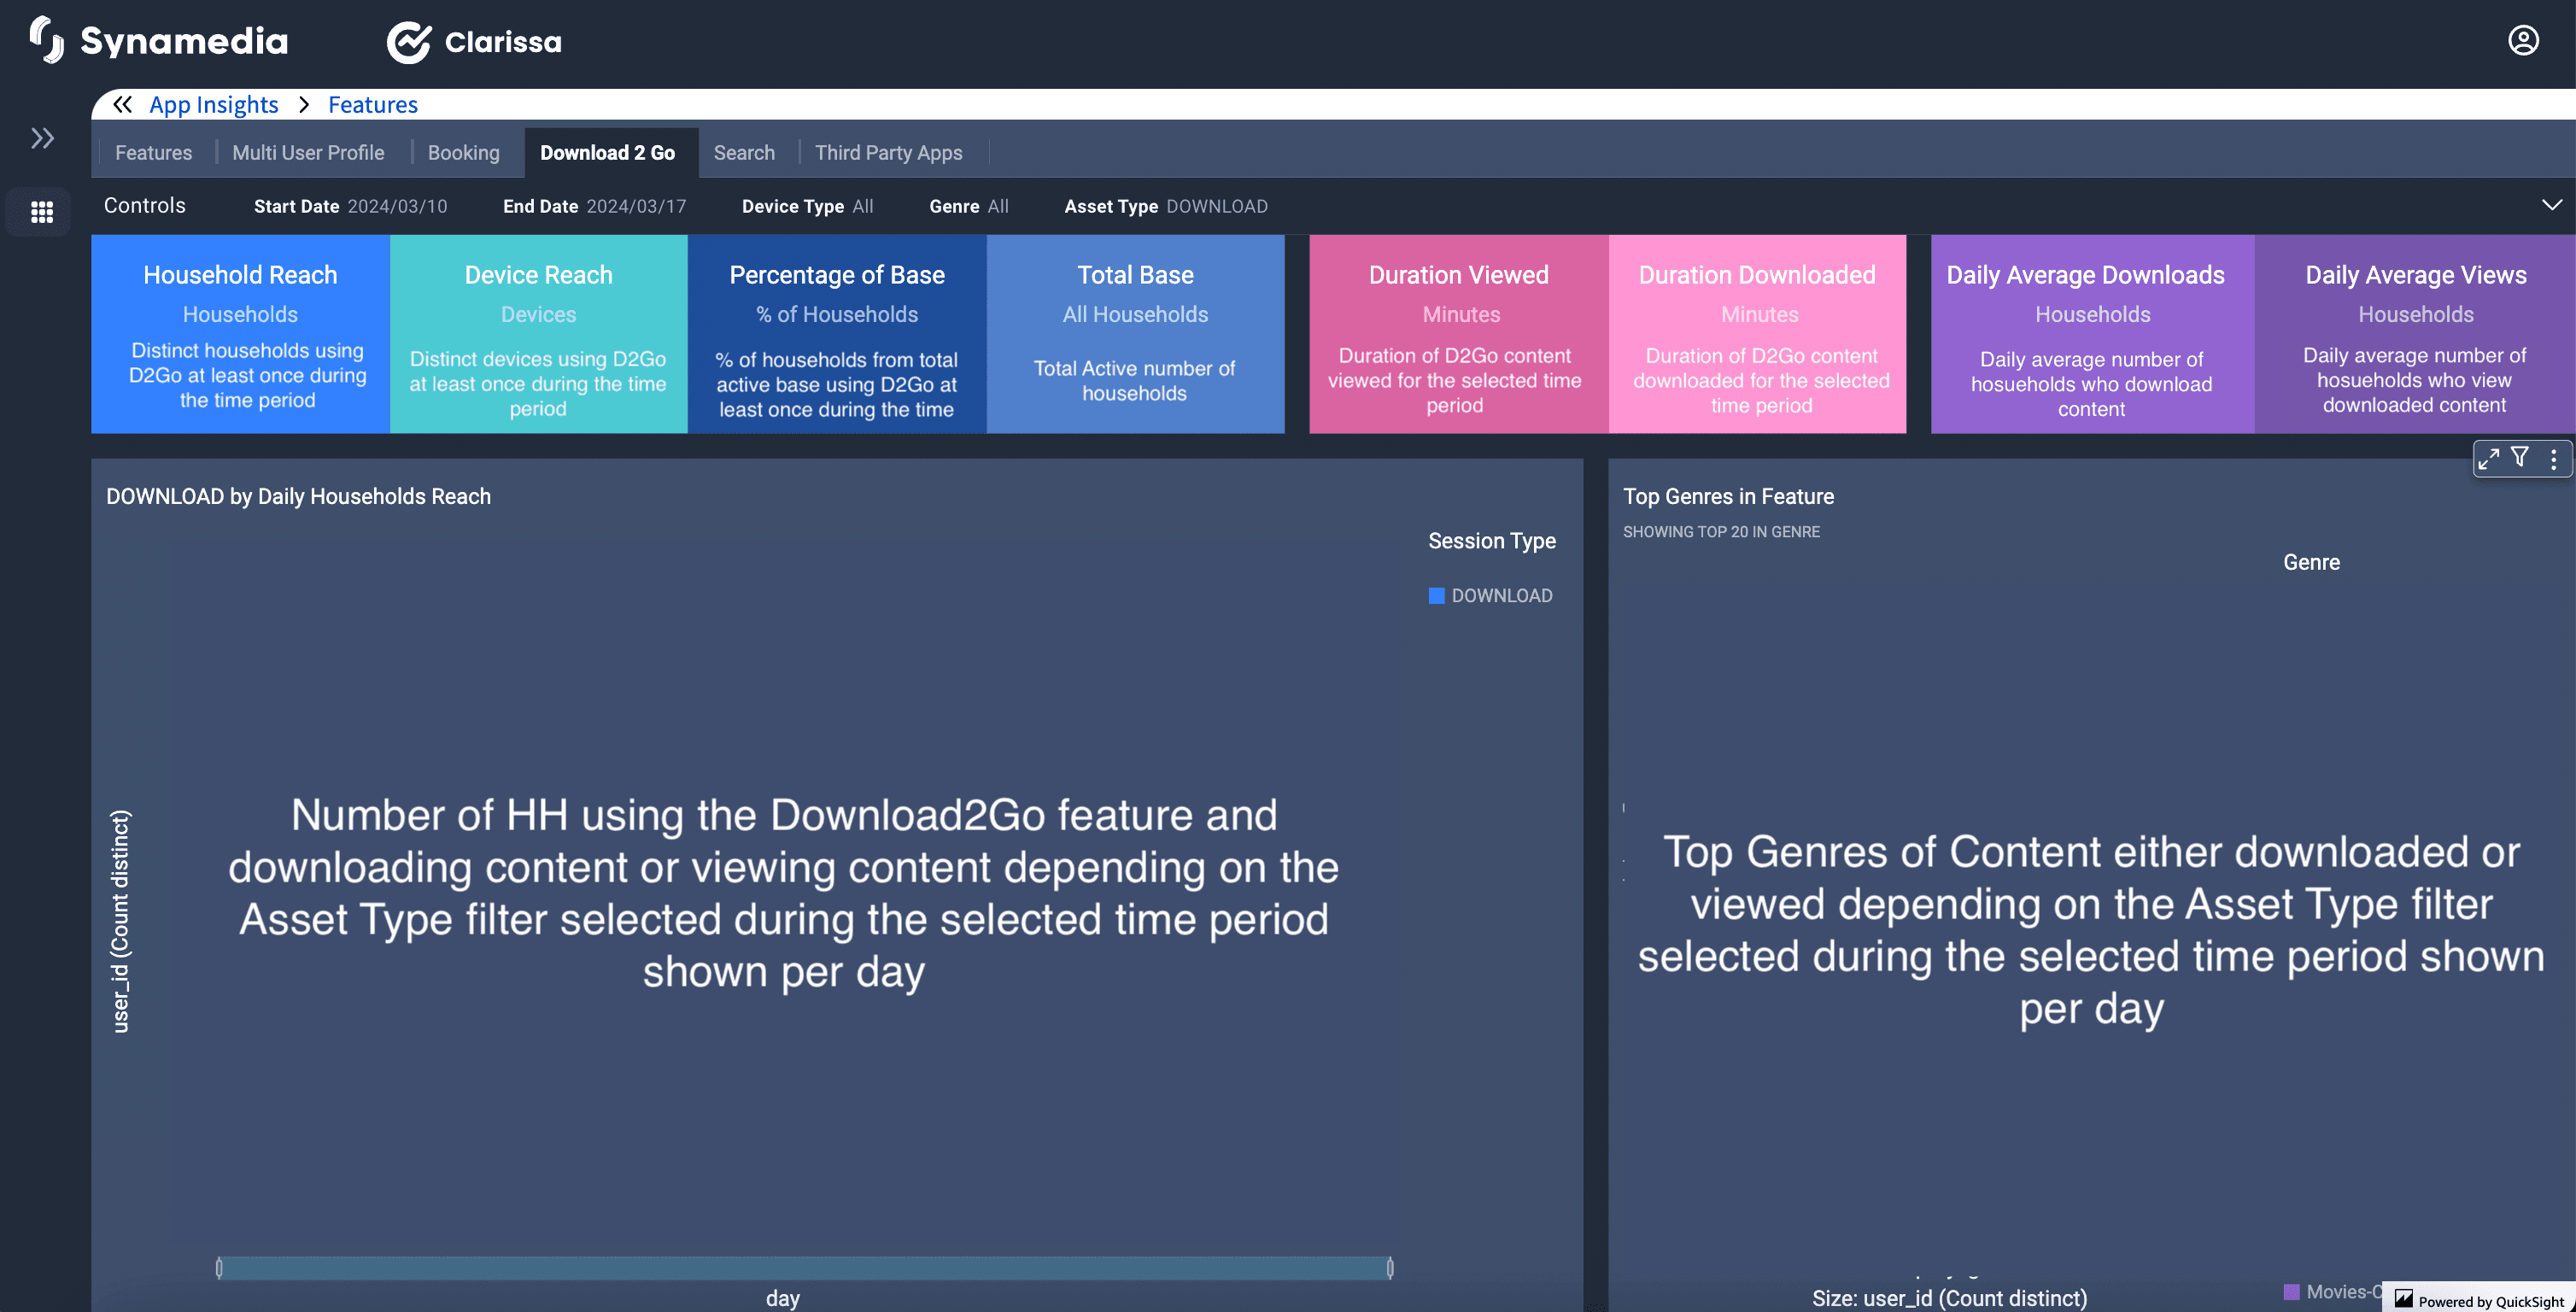This screenshot has width=2576, height=1312.
Task: Maximize the Top Genres visual with expand icon
Action: click(2488, 459)
